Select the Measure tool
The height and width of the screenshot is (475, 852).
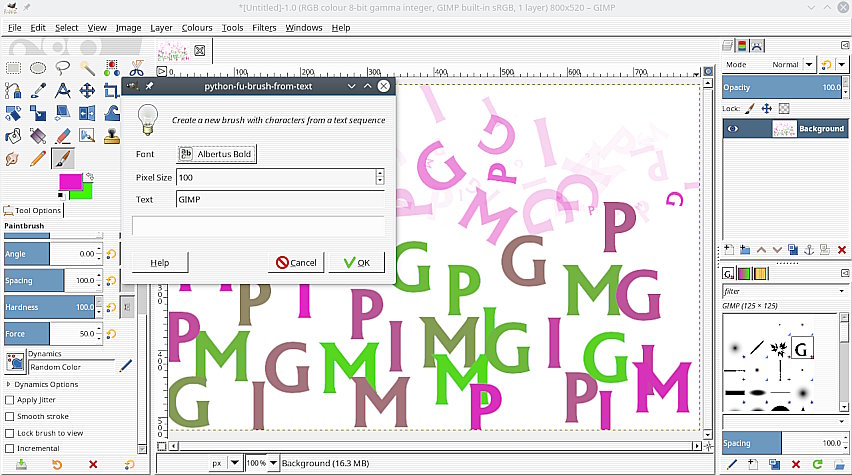point(62,91)
